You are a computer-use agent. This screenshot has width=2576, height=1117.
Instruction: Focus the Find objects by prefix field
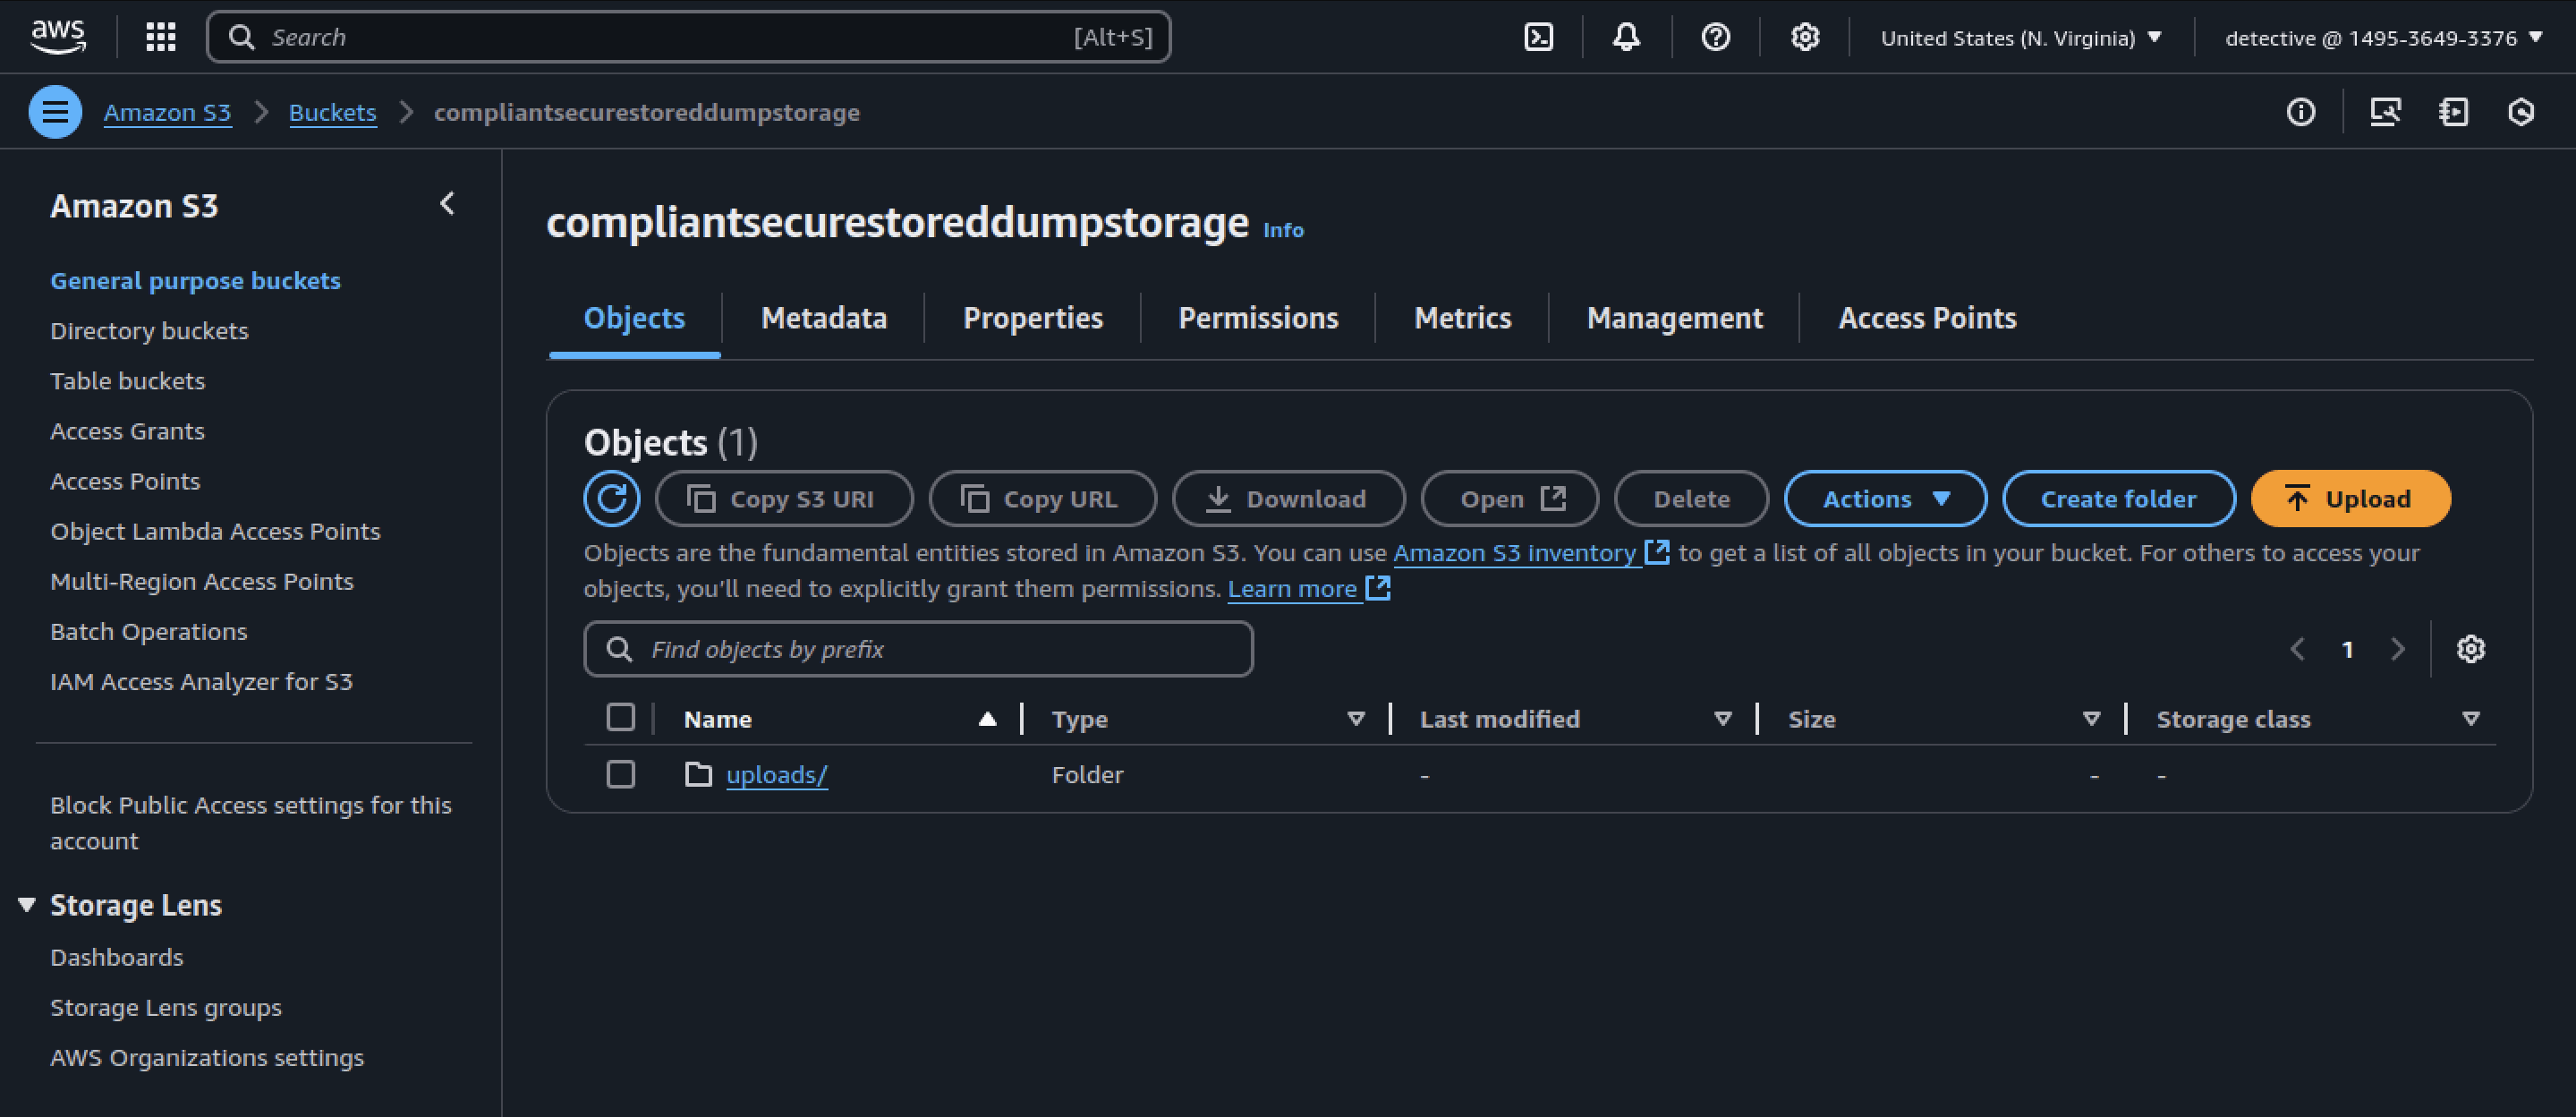(918, 649)
